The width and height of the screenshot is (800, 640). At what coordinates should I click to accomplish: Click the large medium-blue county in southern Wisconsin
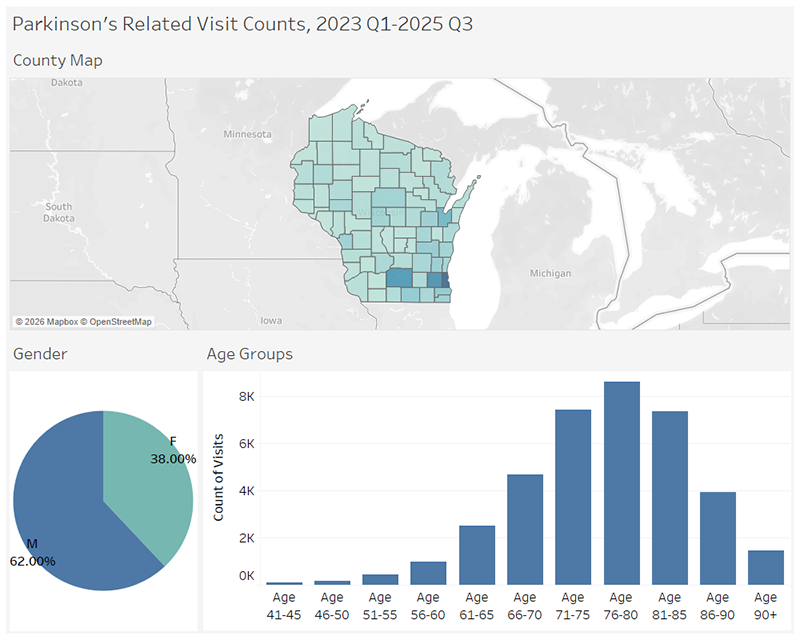(x=399, y=280)
